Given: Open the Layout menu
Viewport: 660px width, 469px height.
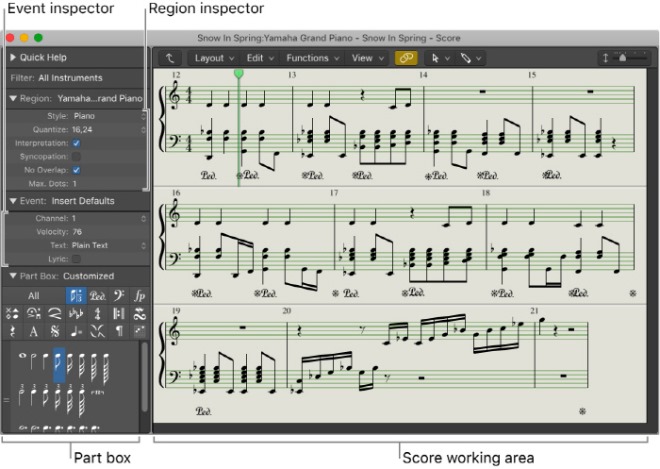Looking at the screenshot, I should pyautogui.click(x=214, y=58).
